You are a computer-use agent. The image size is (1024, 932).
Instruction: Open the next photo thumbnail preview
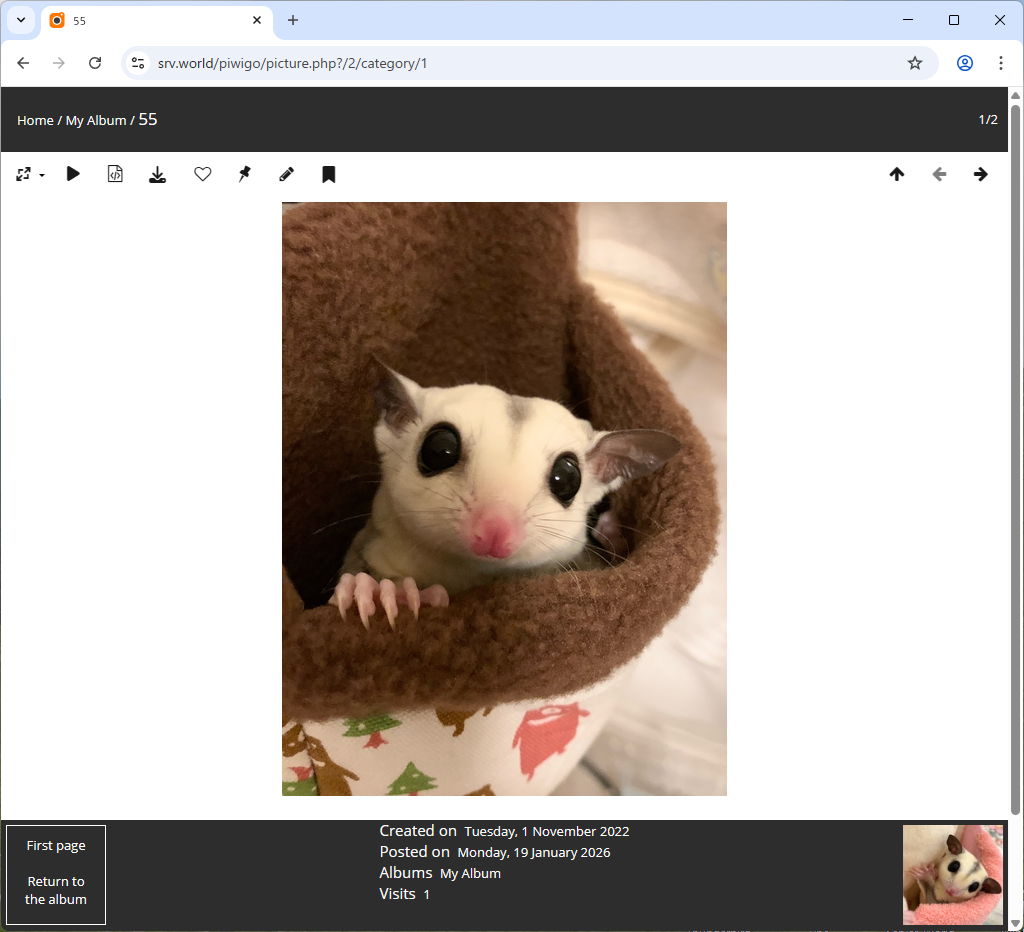pyautogui.click(x=952, y=874)
